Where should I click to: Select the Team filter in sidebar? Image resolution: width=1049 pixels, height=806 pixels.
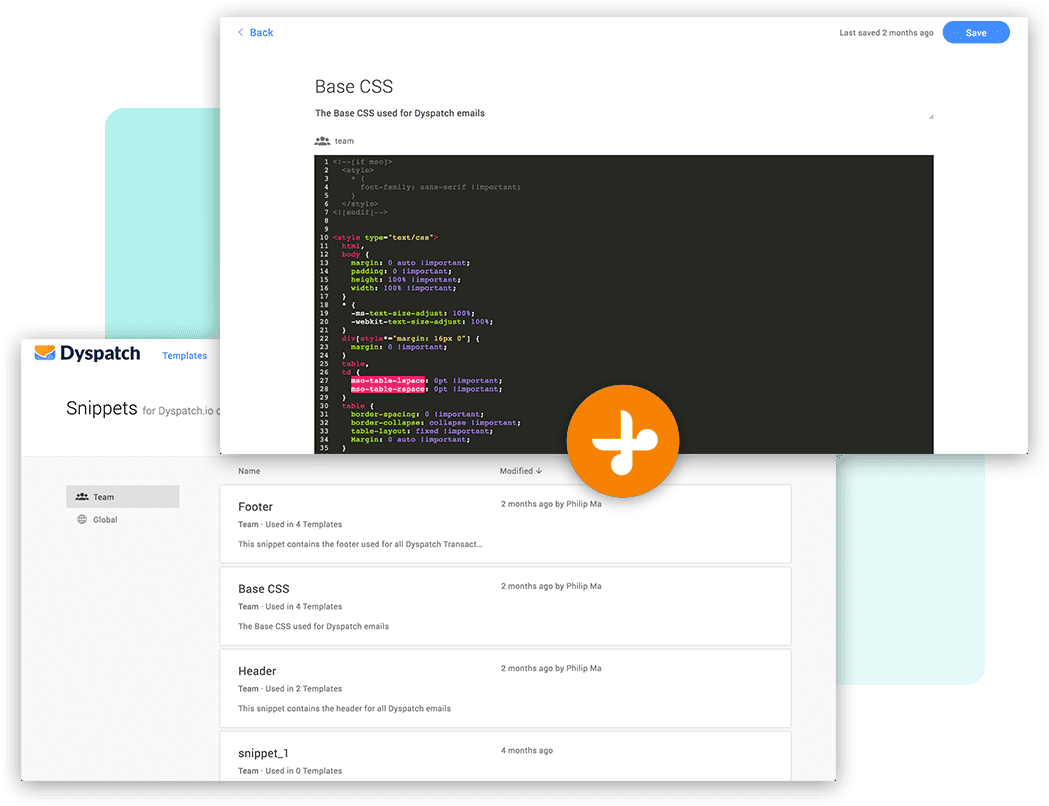pos(123,496)
